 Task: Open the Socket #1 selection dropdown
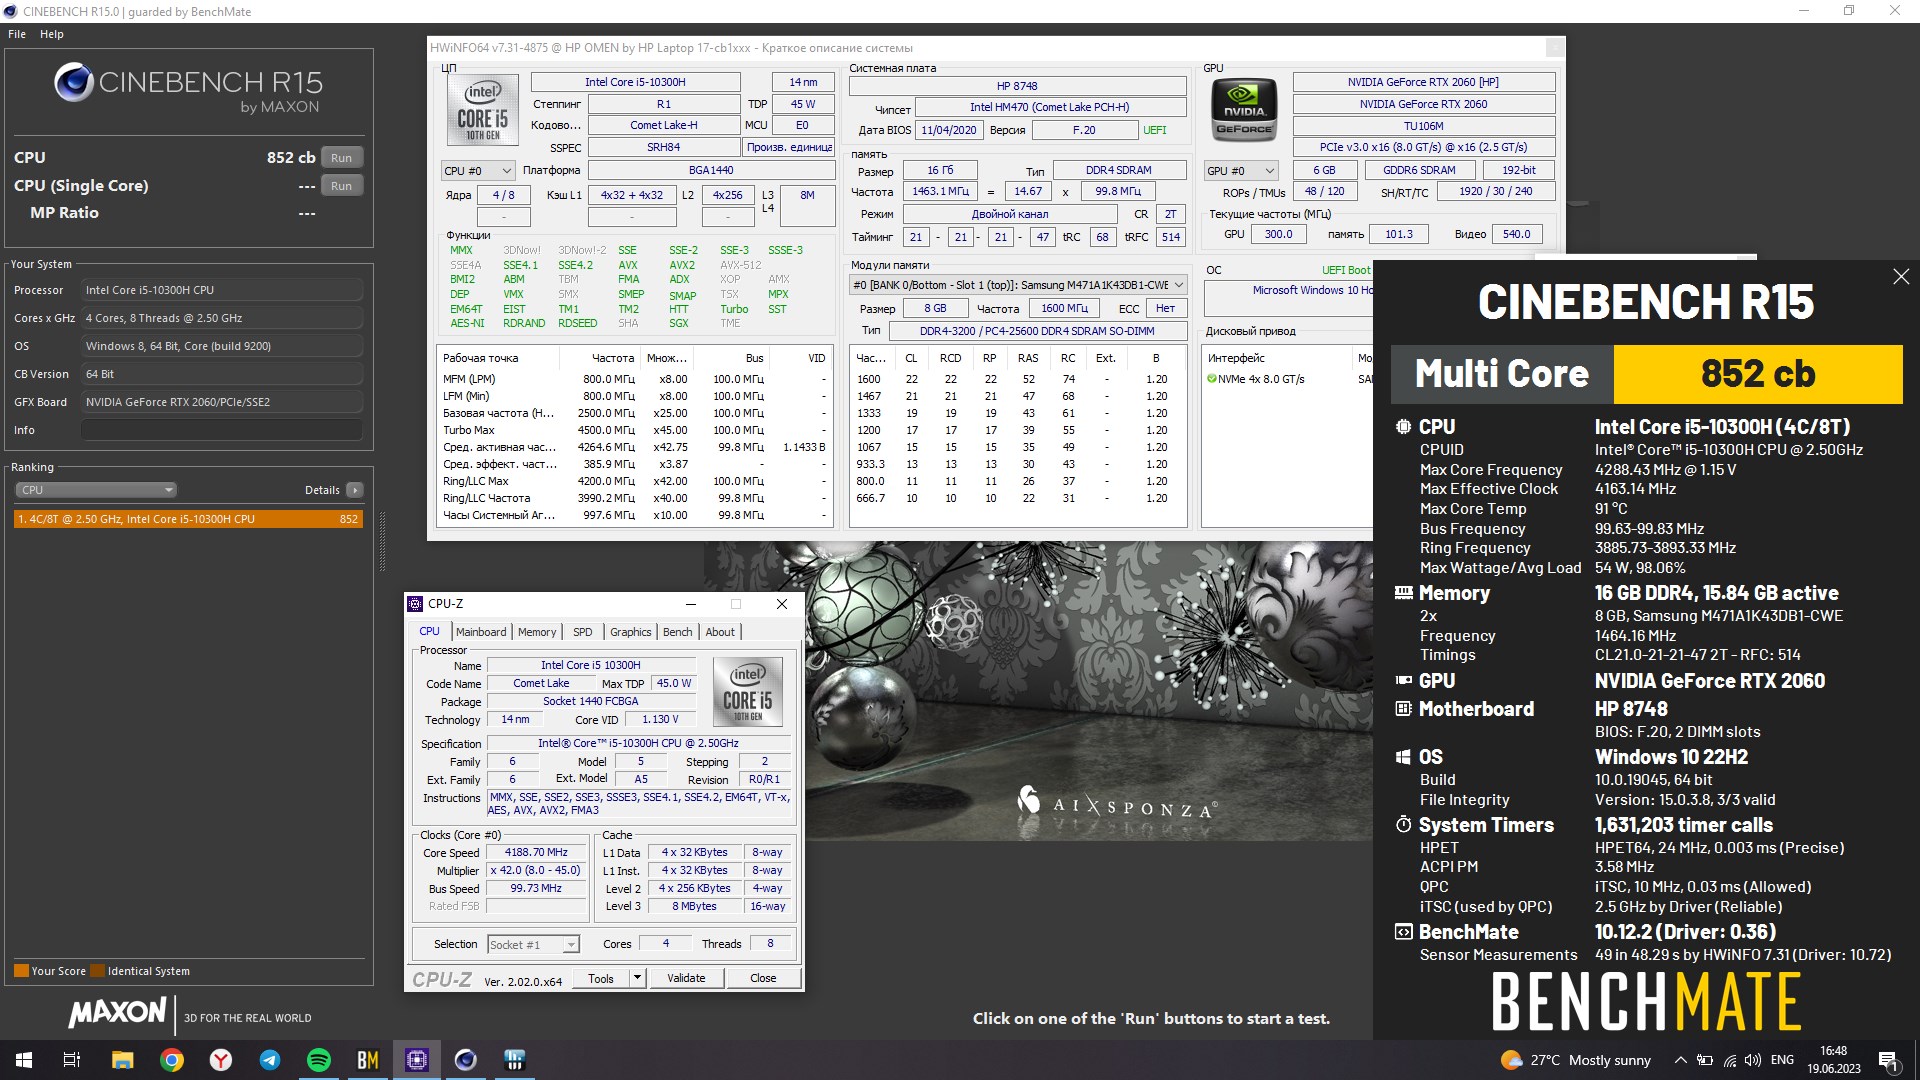[533, 945]
